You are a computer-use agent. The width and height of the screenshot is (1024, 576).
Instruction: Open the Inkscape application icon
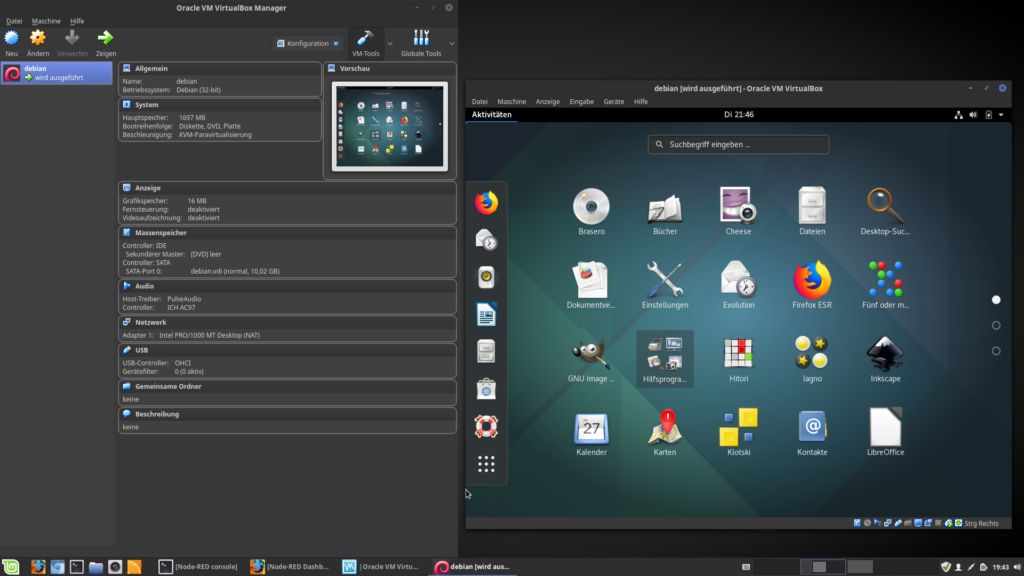pyautogui.click(x=885, y=354)
